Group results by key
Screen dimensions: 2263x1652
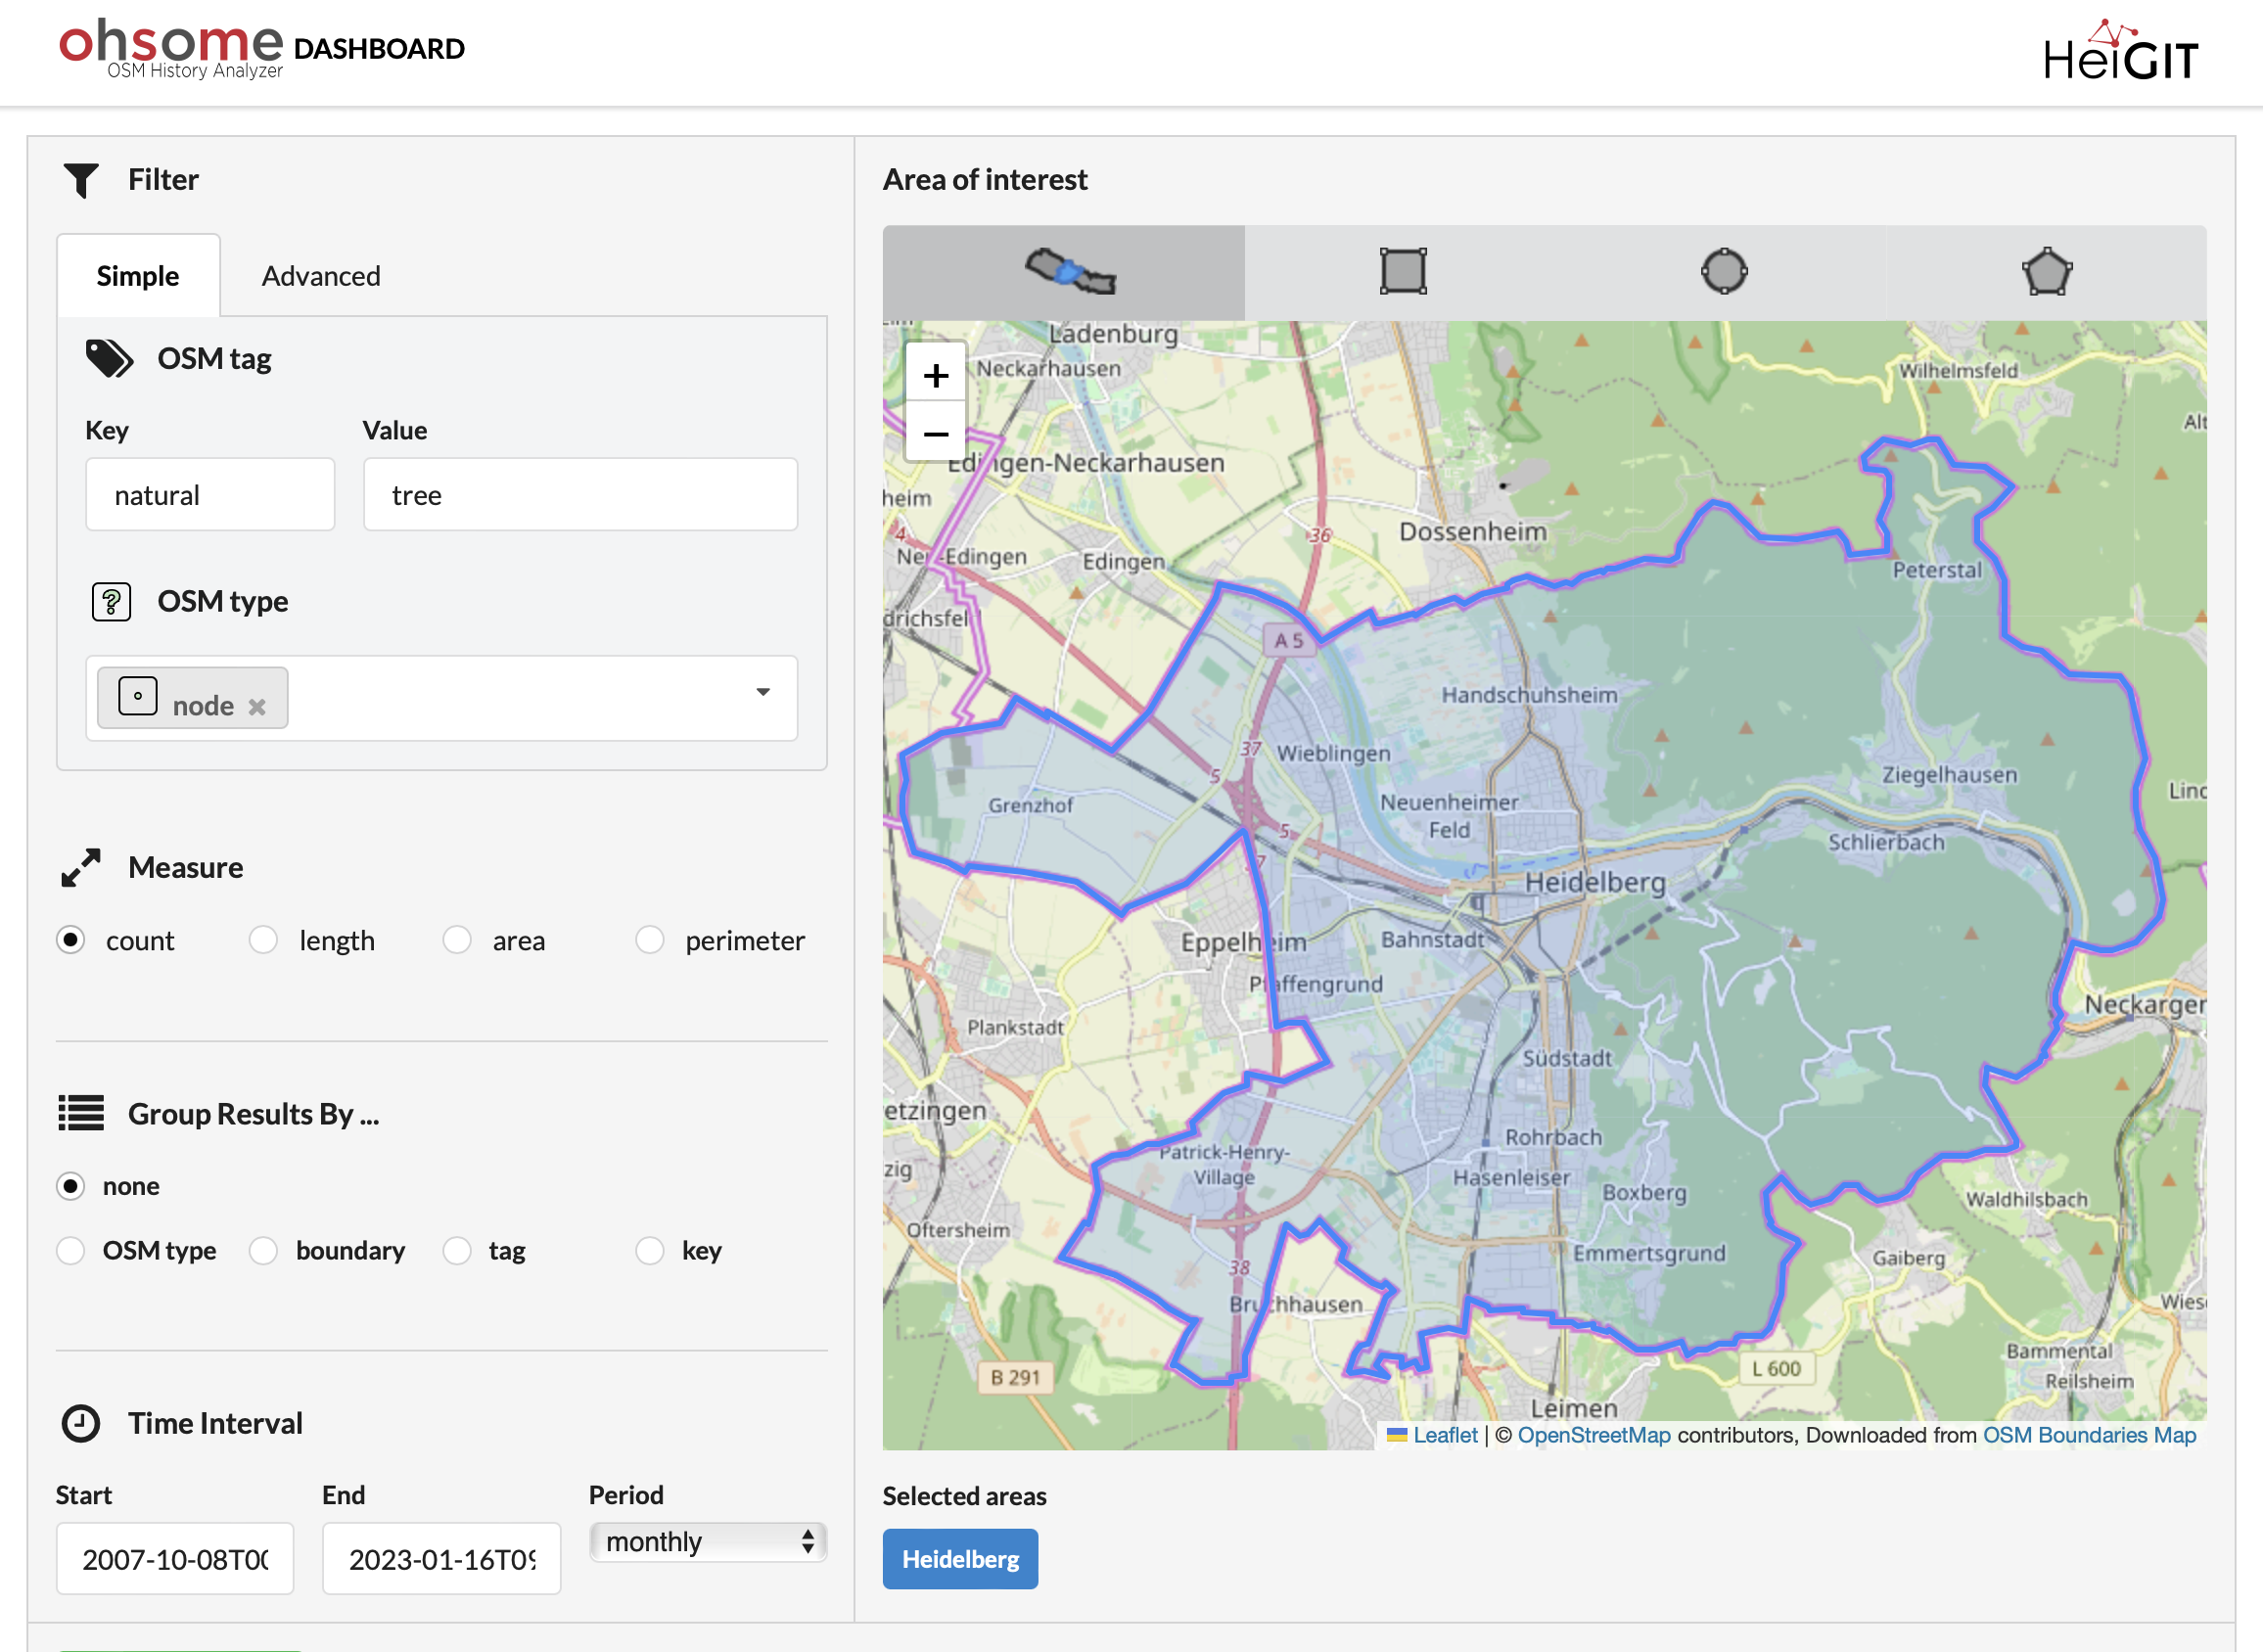[x=650, y=1251]
